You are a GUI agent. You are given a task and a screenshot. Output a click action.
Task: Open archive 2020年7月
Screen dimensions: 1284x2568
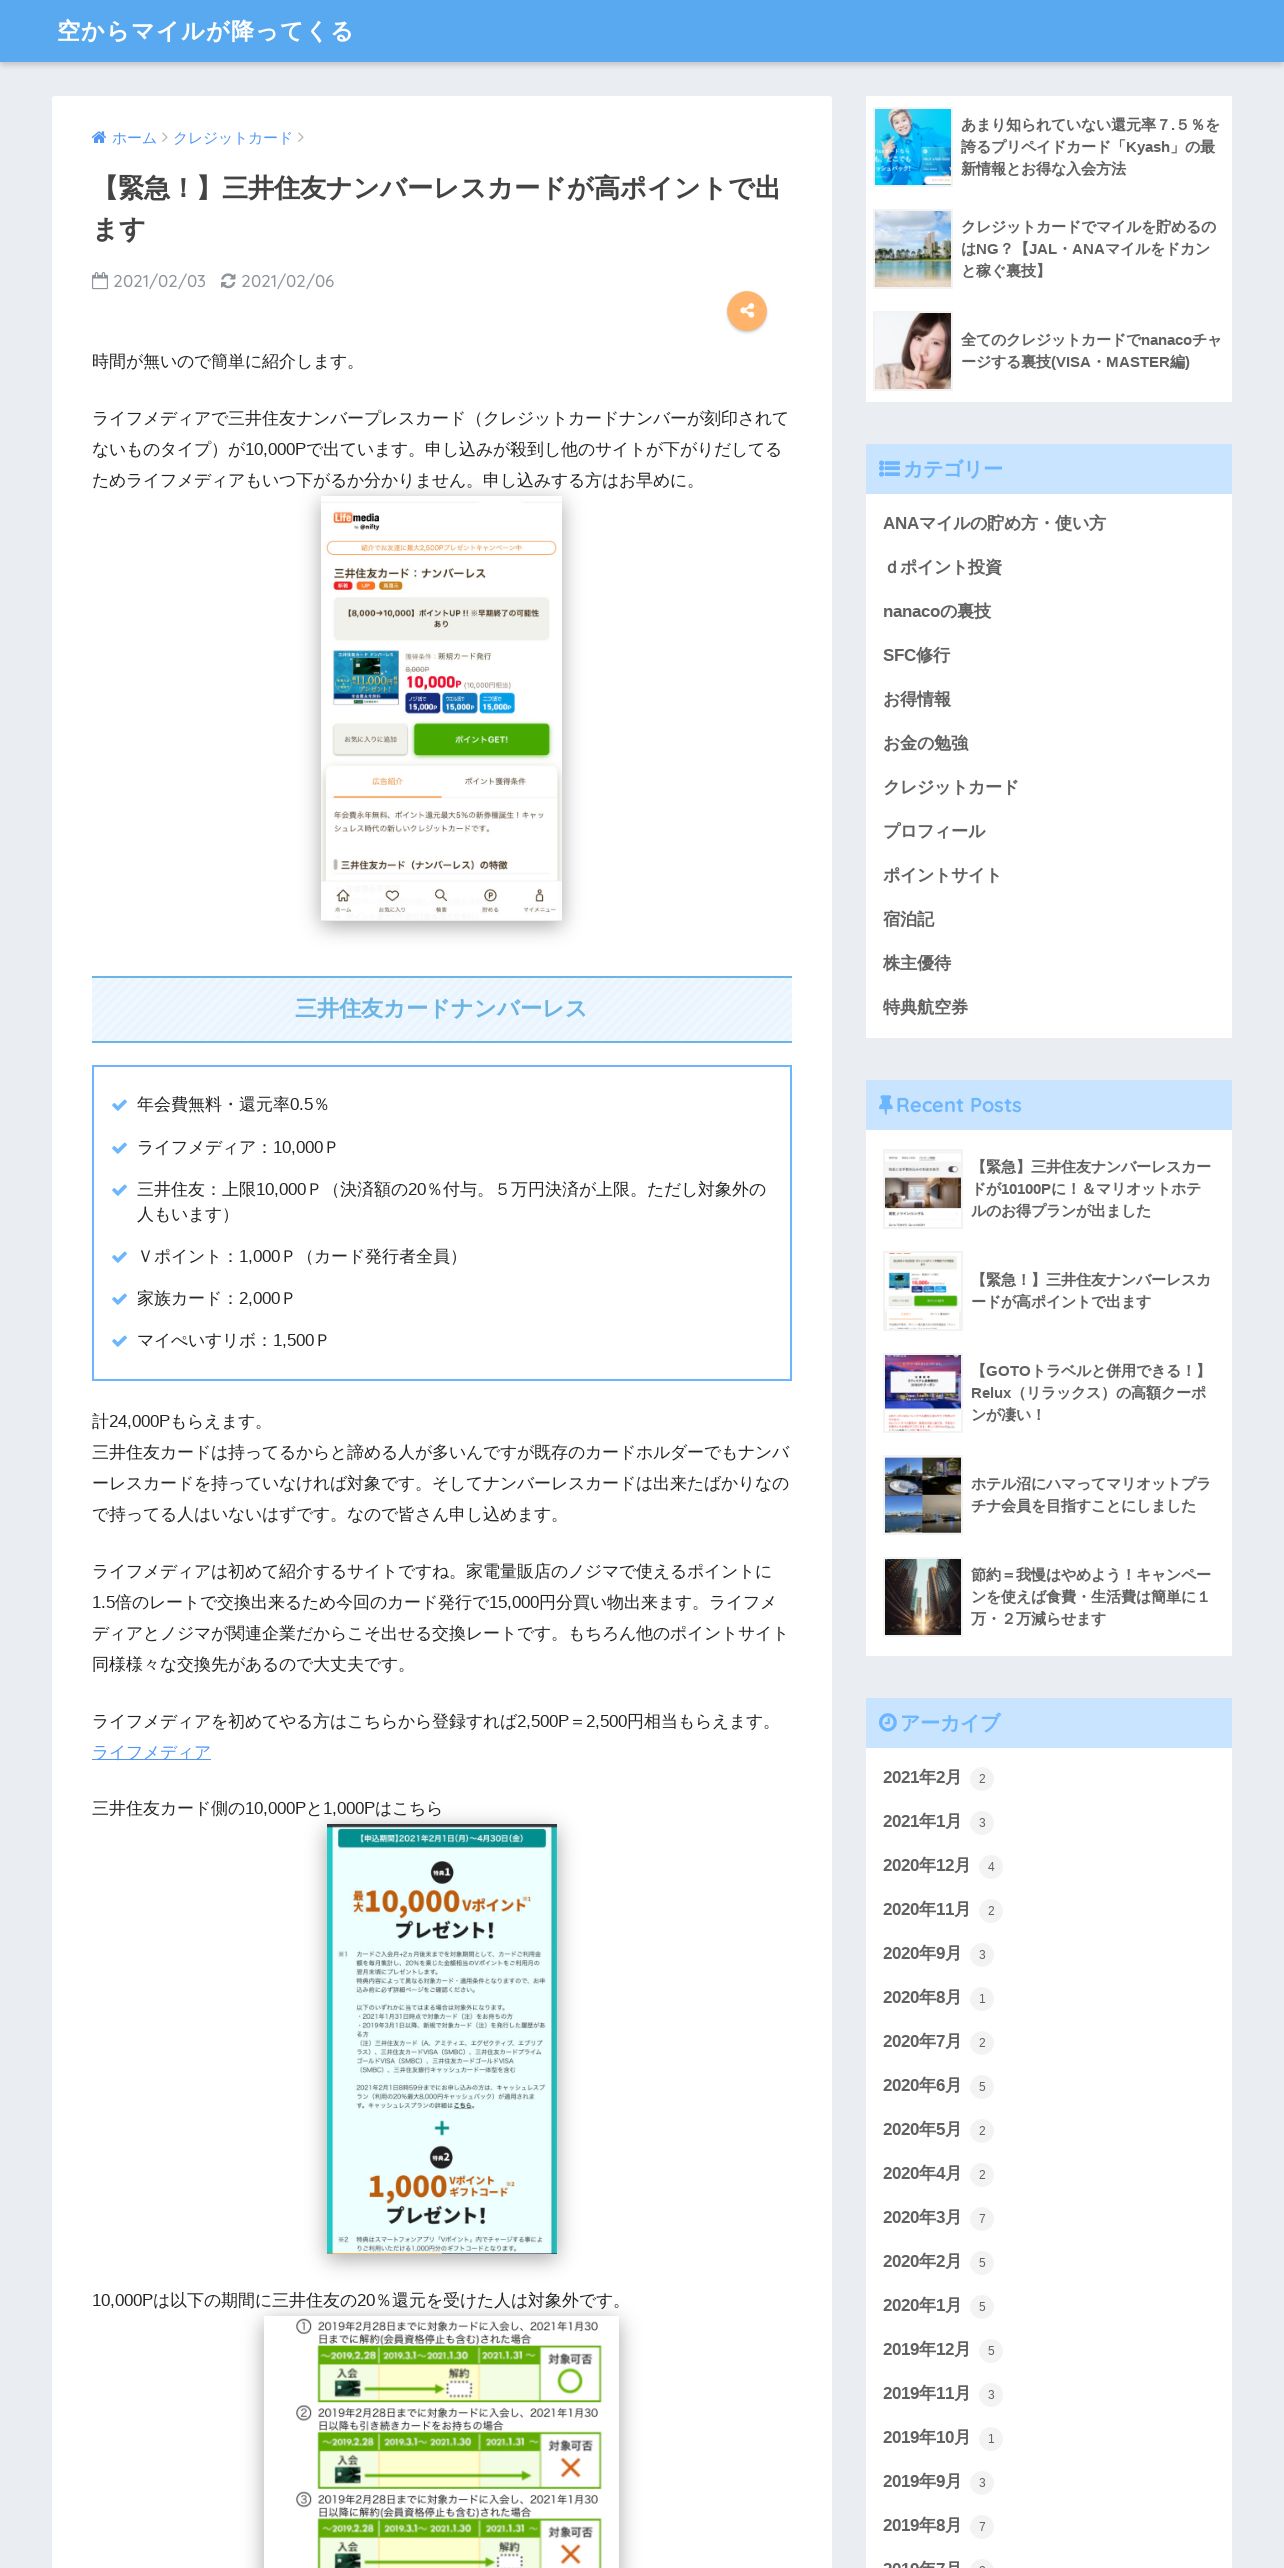[921, 2041]
